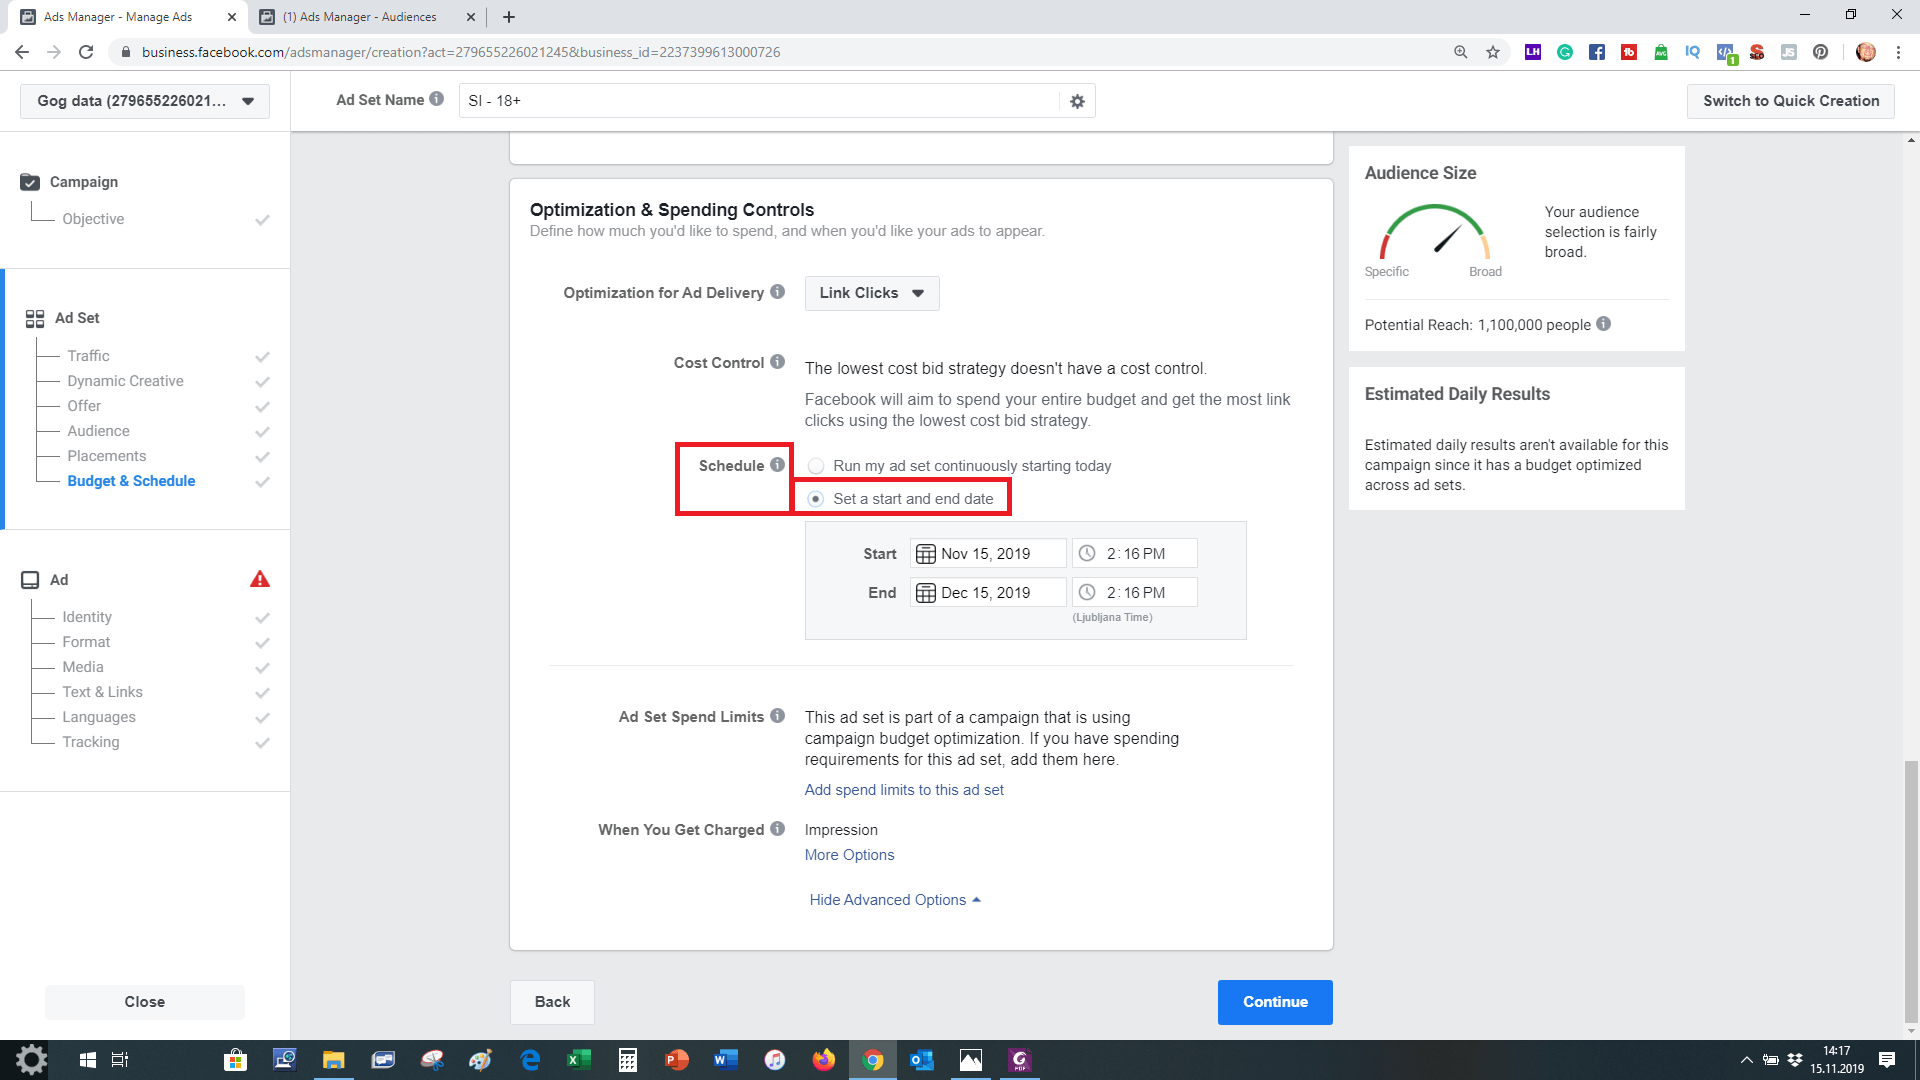Click Add spend limits to this ad set
The width and height of the screenshot is (1920, 1080).
[903, 790]
